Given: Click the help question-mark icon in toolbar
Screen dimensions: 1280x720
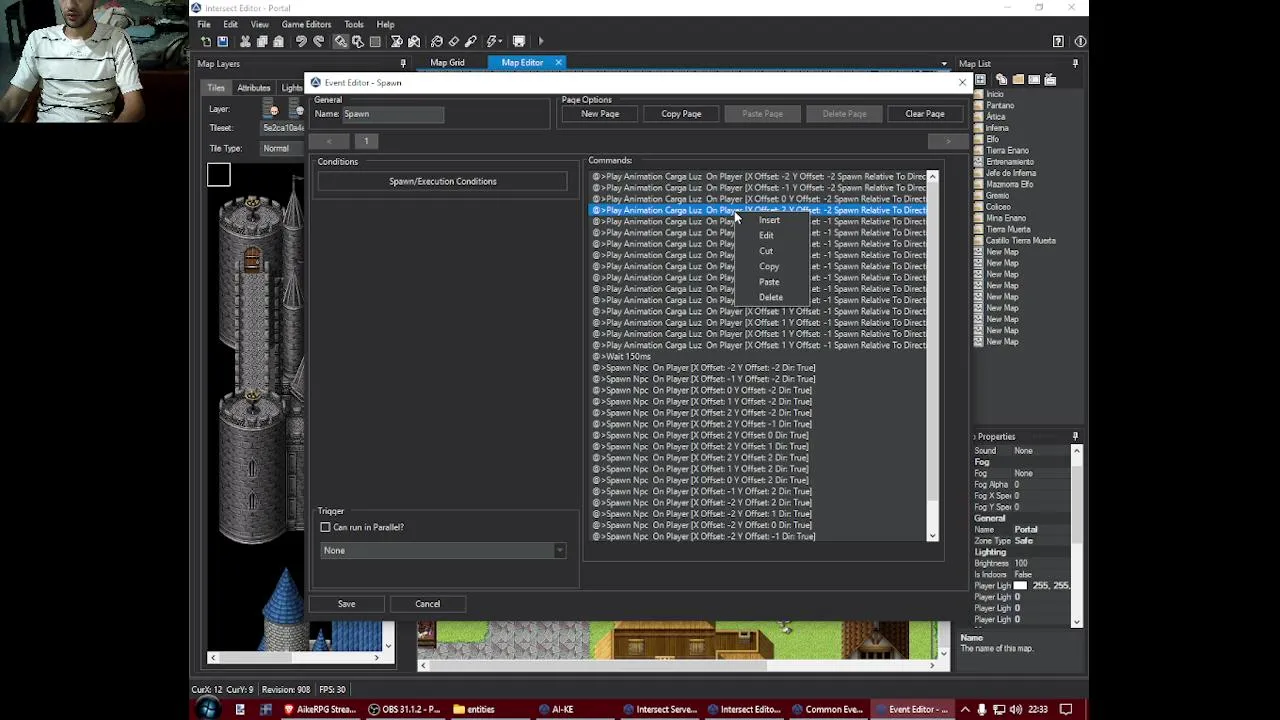Looking at the screenshot, I should click(x=1058, y=41).
